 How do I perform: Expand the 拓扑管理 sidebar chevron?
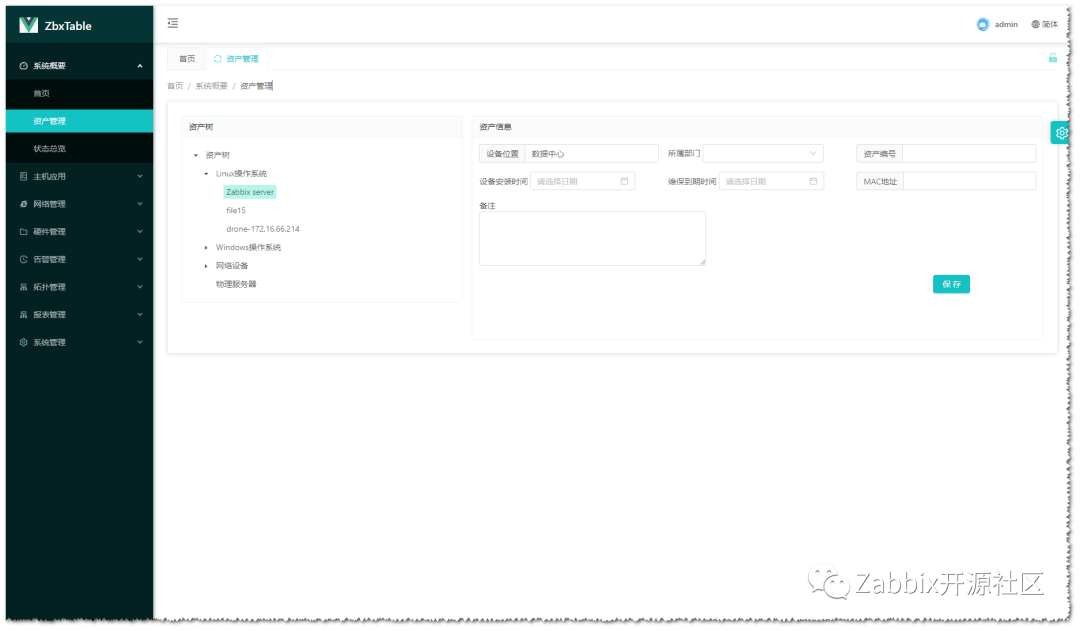point(140,287)
